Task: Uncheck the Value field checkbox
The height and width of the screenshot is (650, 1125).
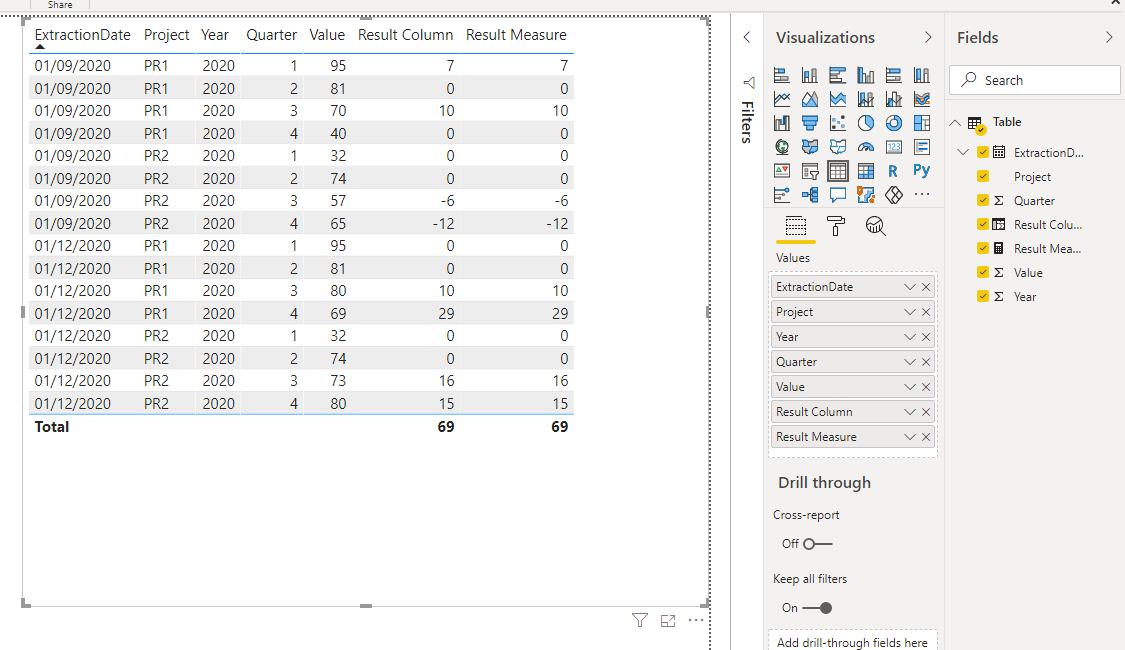Action: (983, 272)
